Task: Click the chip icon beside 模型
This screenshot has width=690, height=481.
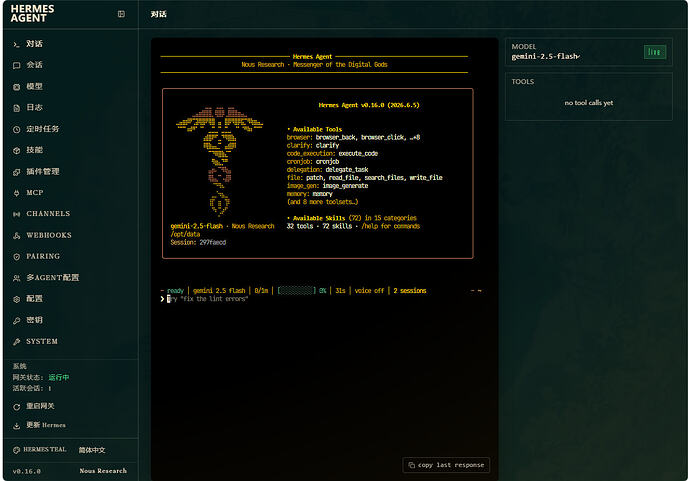Action: 16,87
